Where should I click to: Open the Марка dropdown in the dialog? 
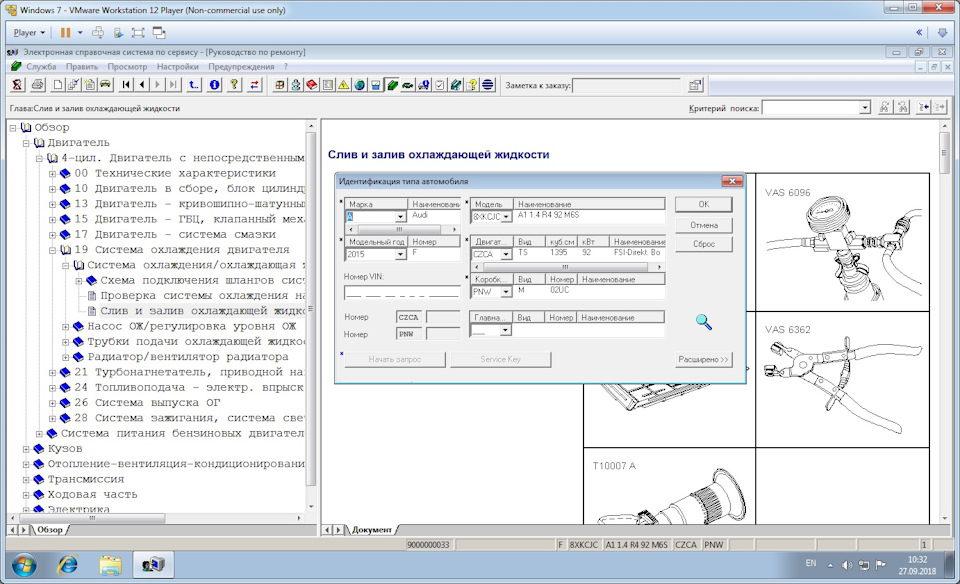(400, 216)
